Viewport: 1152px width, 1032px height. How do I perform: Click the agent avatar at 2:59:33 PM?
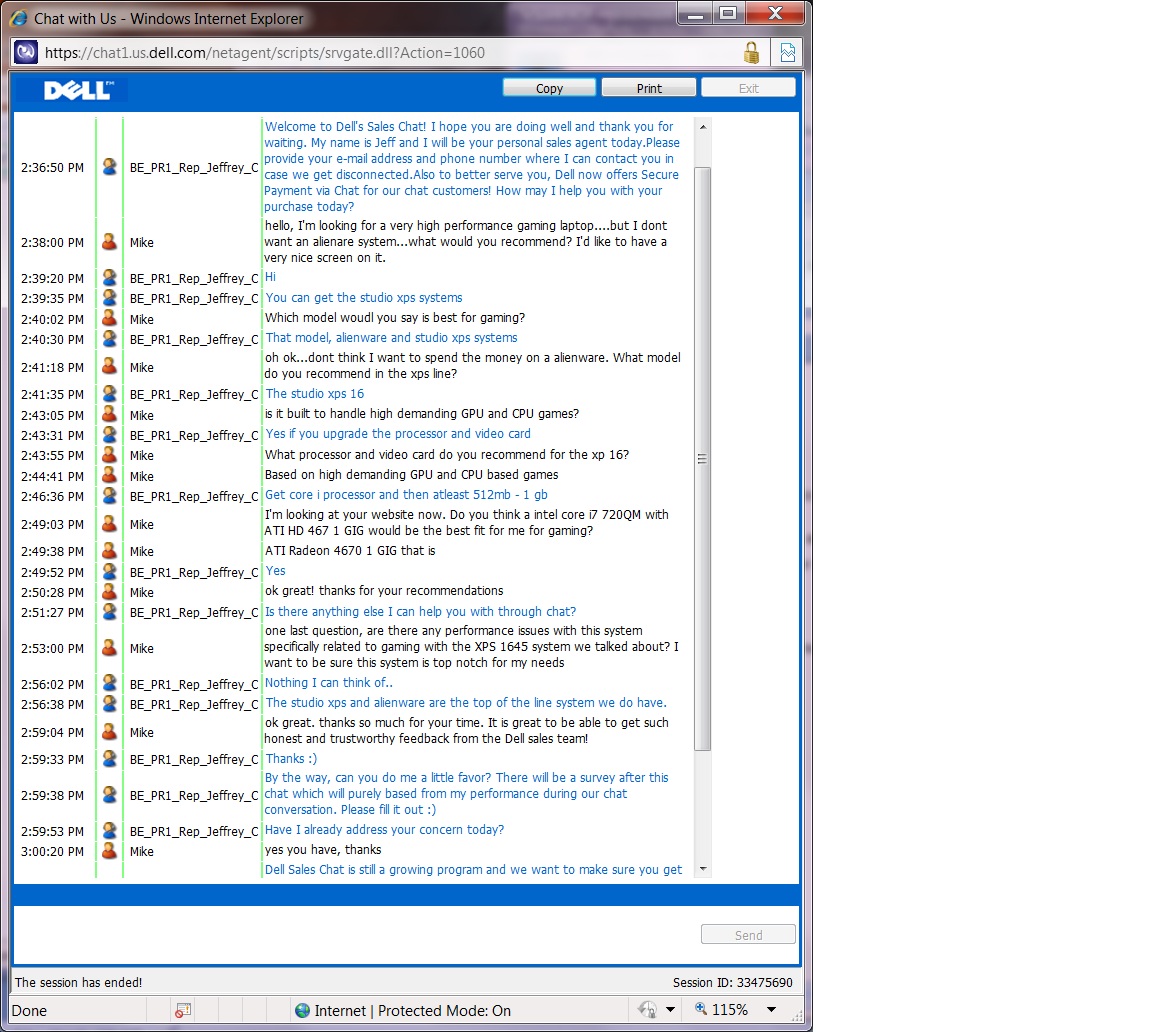point(109,759)
